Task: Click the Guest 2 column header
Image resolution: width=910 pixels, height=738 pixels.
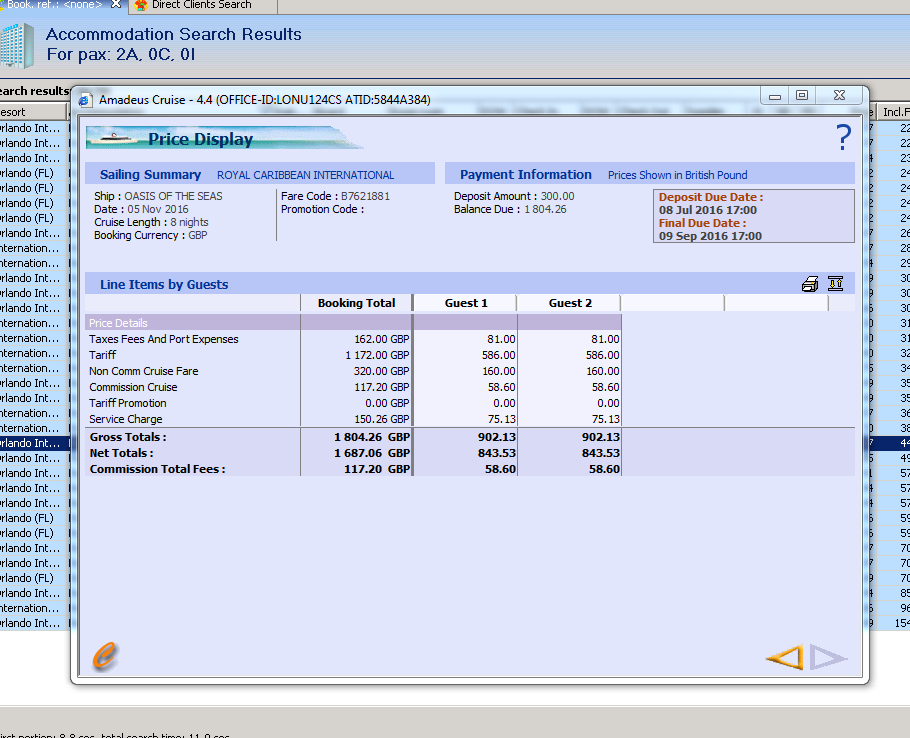Action: point(570,303)
